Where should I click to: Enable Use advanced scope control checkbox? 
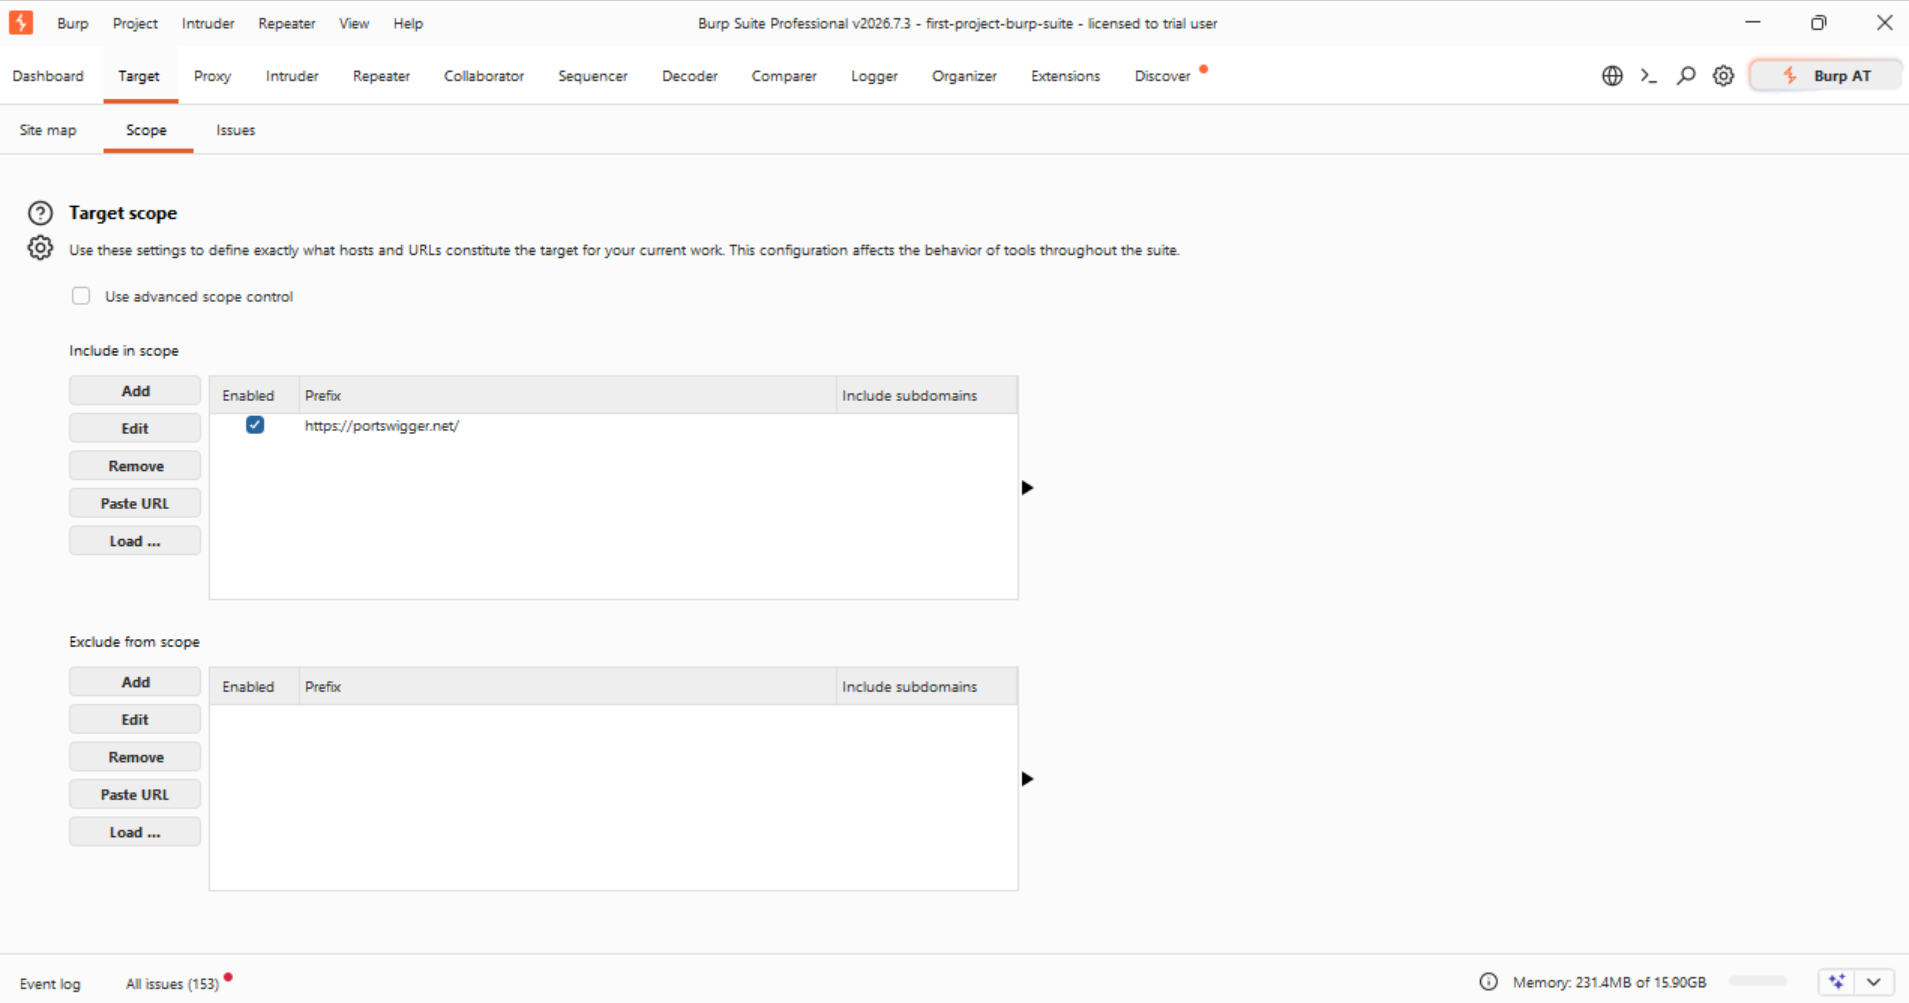81,296
